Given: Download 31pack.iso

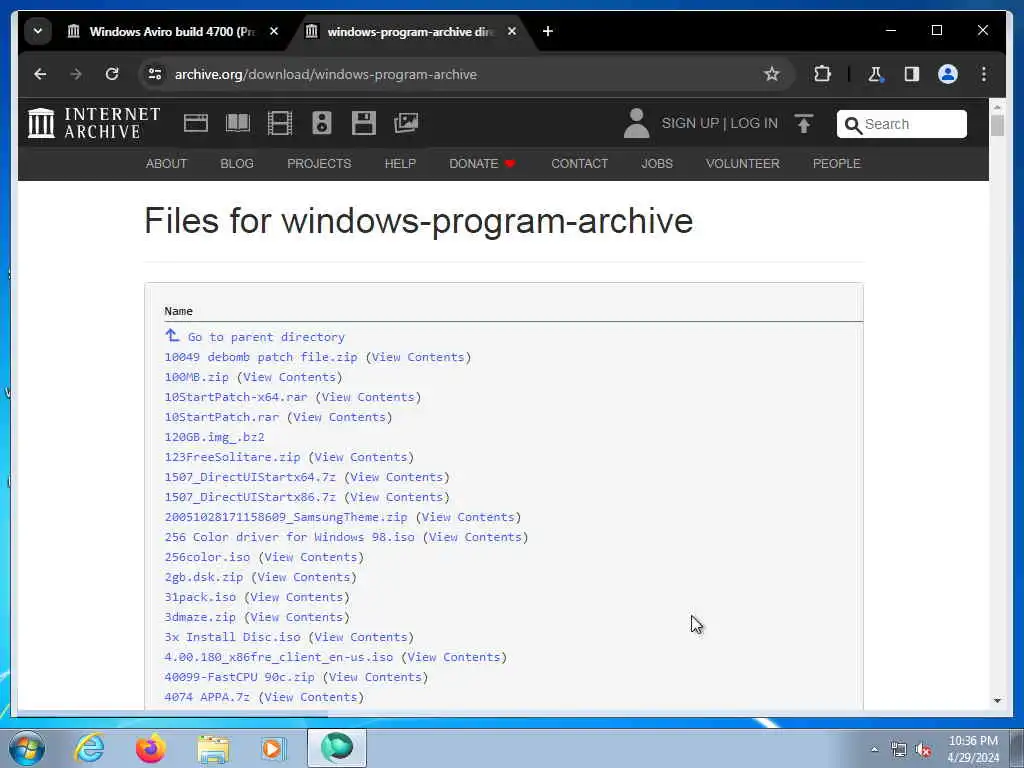Looking at the screenshot, I should (200, 597).
